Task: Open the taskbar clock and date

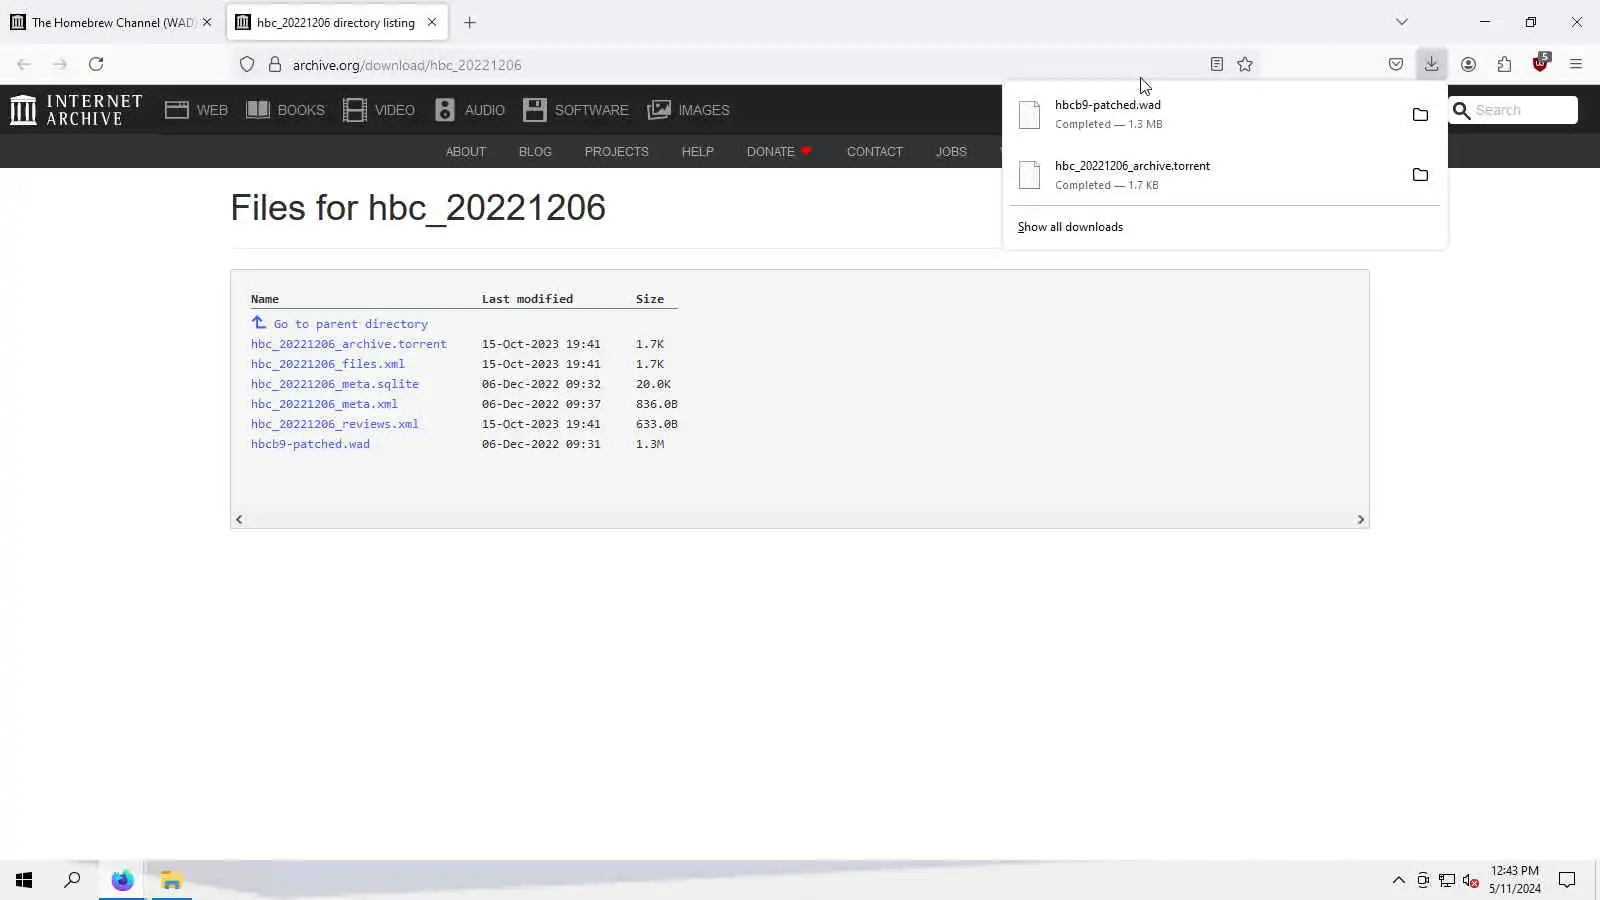Action: (x=1515, y=880)
